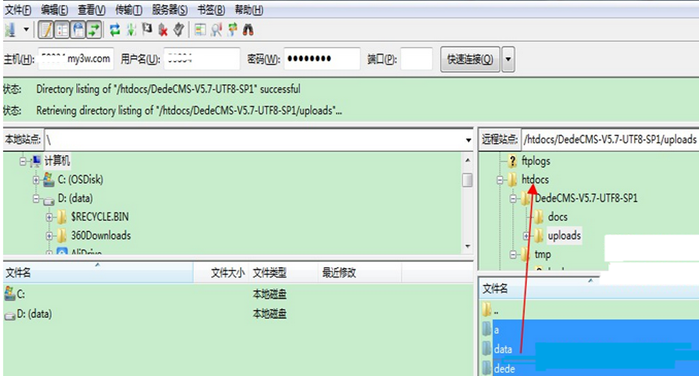Collapse the D: (data) tree node
Viewport: 699px width, 376px height.
[36, 198]
